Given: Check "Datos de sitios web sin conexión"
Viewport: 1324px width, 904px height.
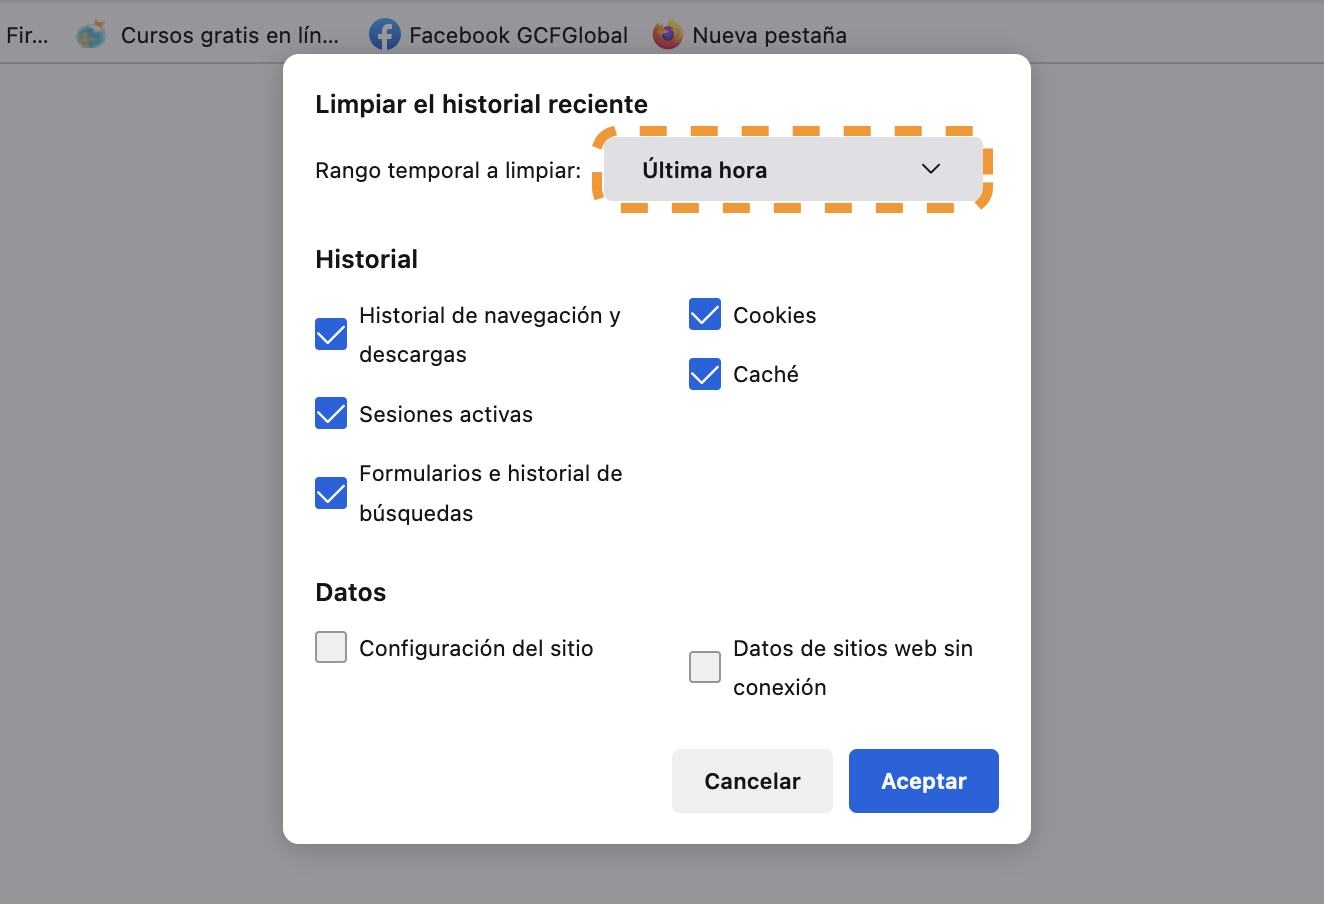Looking at the screenshot, I should tap(704, 667).
